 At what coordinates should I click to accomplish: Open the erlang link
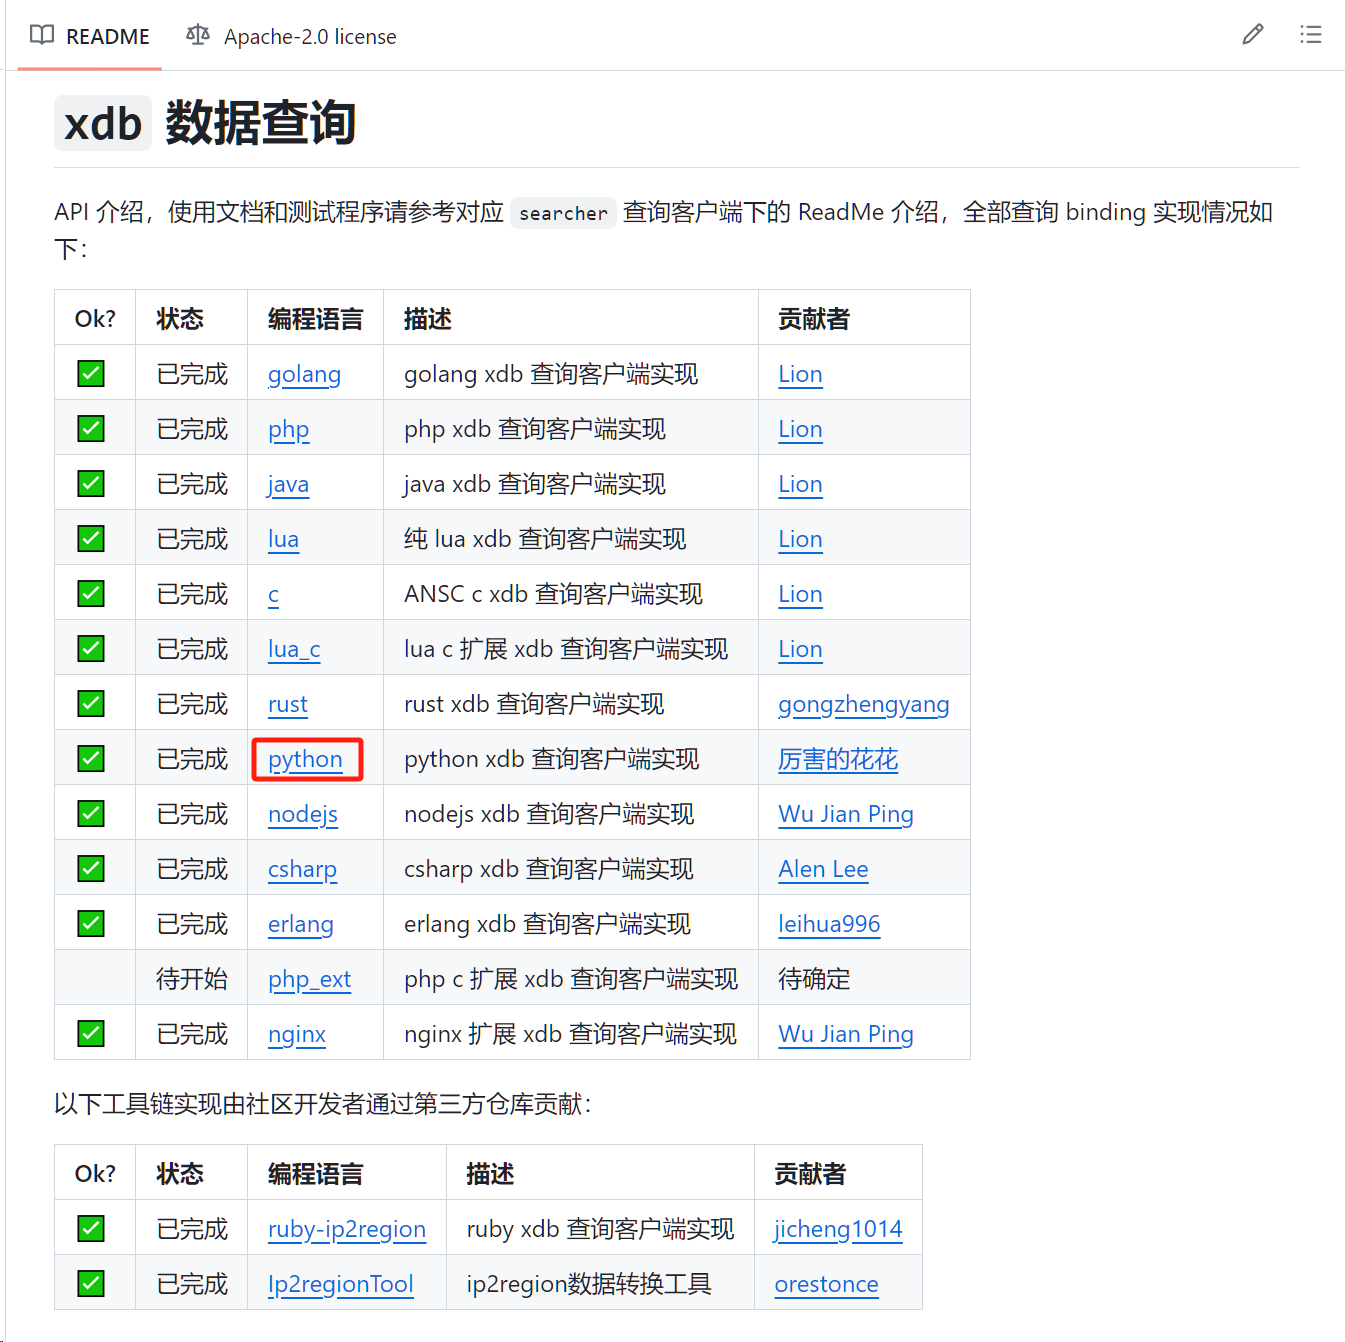pyautogui.click(x=301, y=924)
